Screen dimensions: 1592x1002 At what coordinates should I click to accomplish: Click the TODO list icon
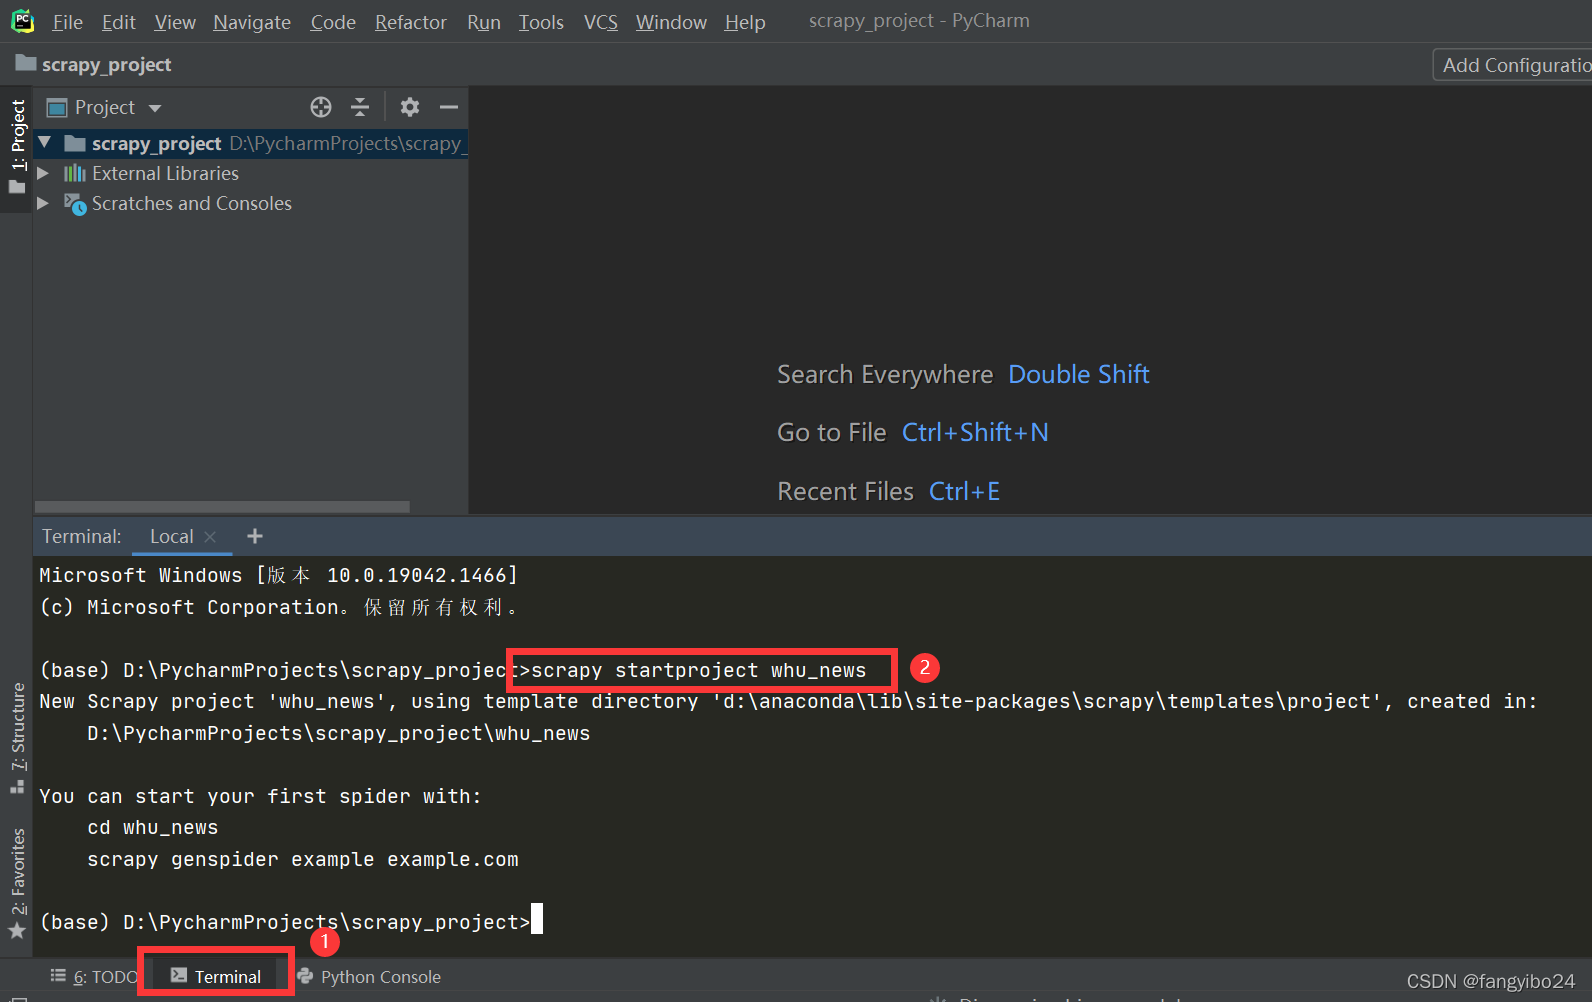[x=58, y=976]
